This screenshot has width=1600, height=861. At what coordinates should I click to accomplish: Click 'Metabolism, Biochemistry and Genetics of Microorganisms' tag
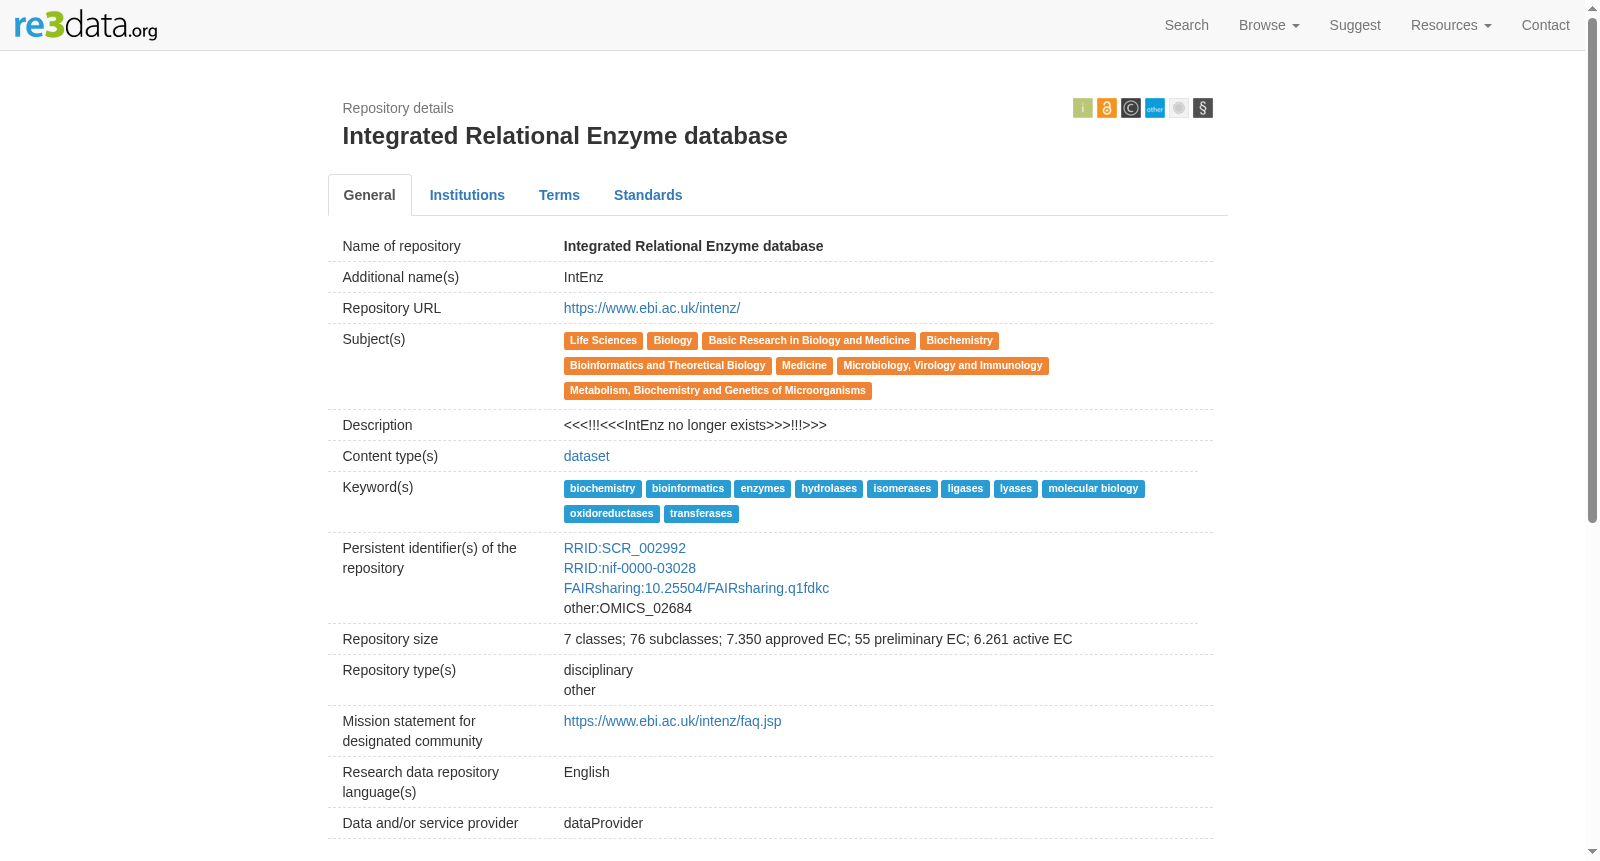click(718, 391)
